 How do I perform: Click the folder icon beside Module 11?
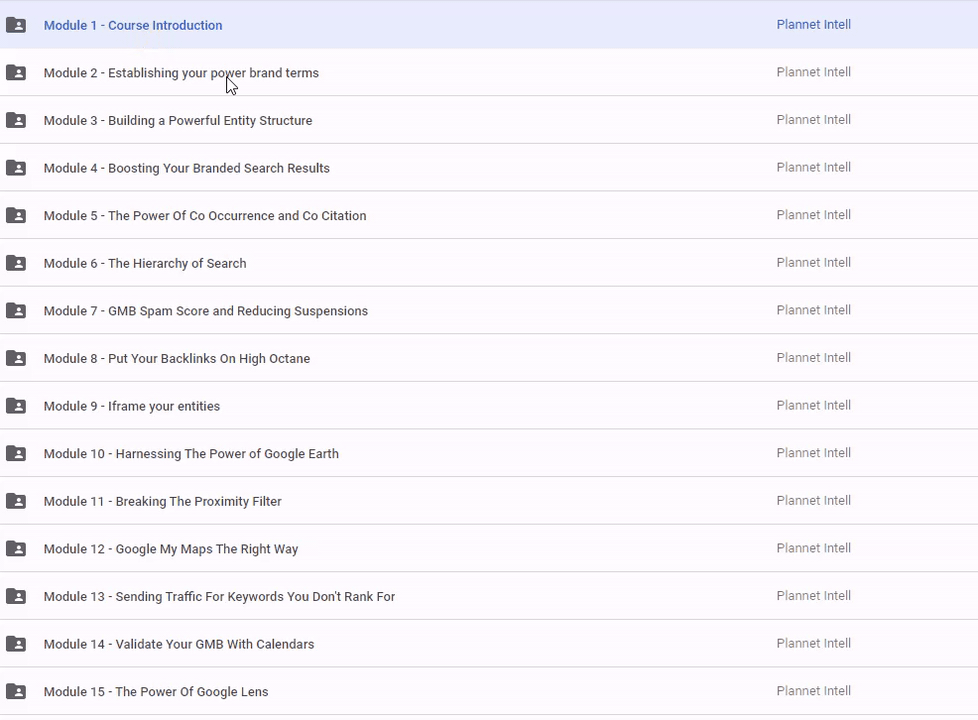16,501
